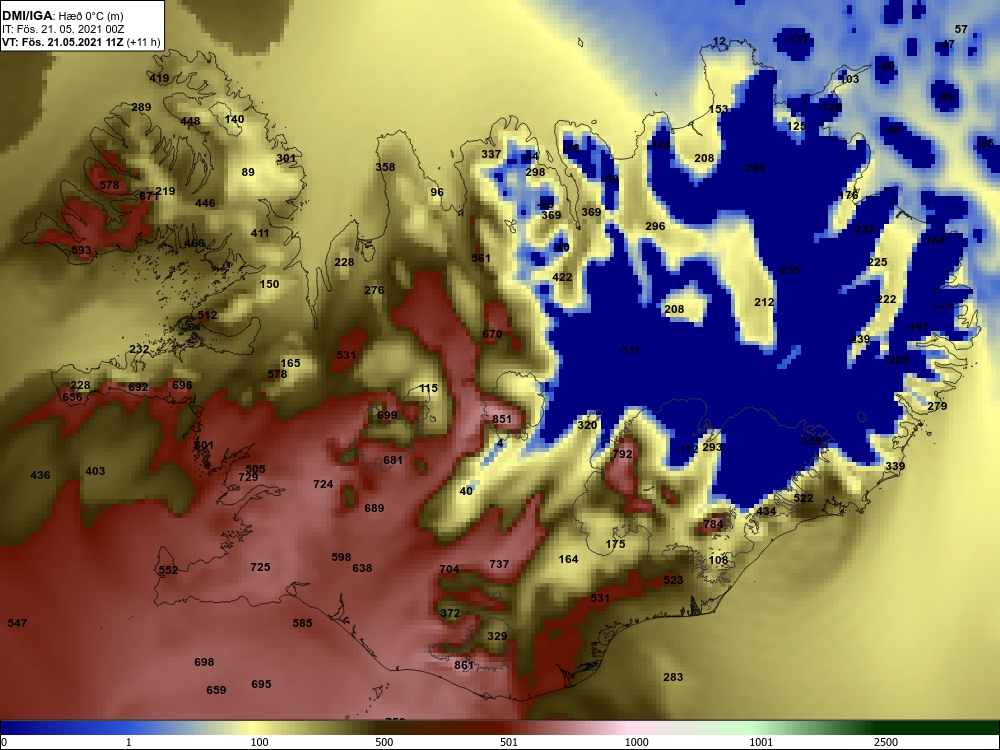The width and height of the screenshot is (1000, 750).
Task: Click the '1001' label on the legend
Action: (761, 742)
